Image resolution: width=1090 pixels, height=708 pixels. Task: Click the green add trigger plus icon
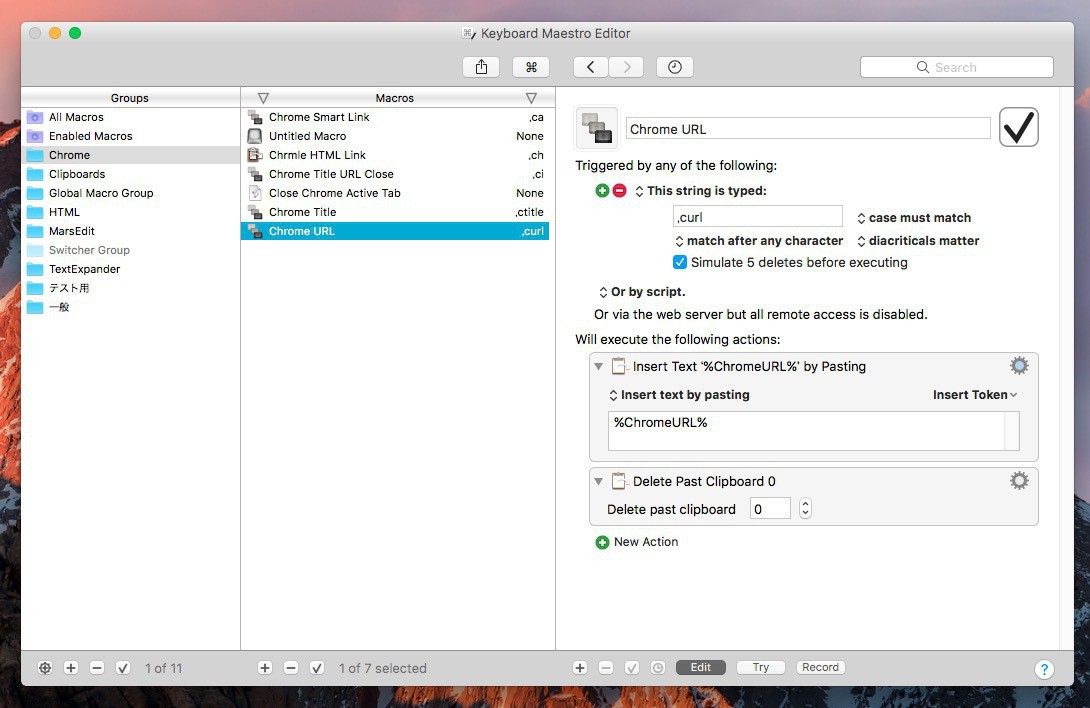click(x=602, y=190)
